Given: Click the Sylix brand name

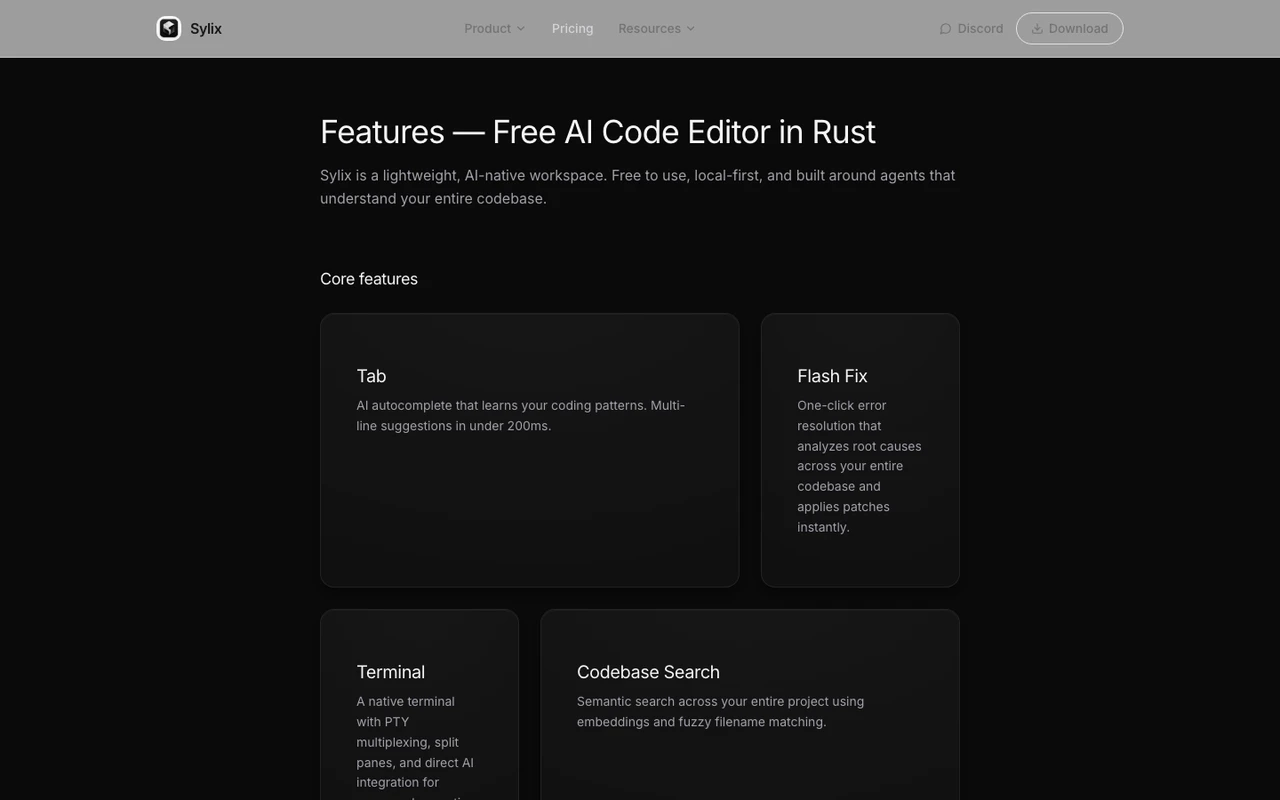Looking at the screenshot, I should point(206,29).
